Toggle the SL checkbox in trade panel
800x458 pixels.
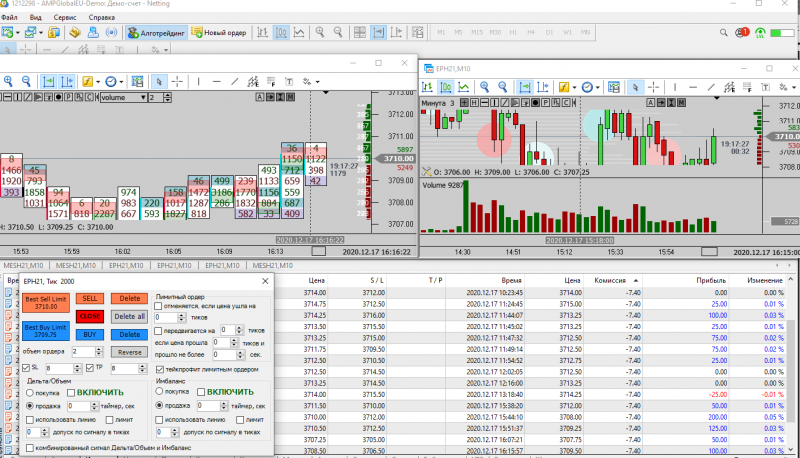coord(27,368)
